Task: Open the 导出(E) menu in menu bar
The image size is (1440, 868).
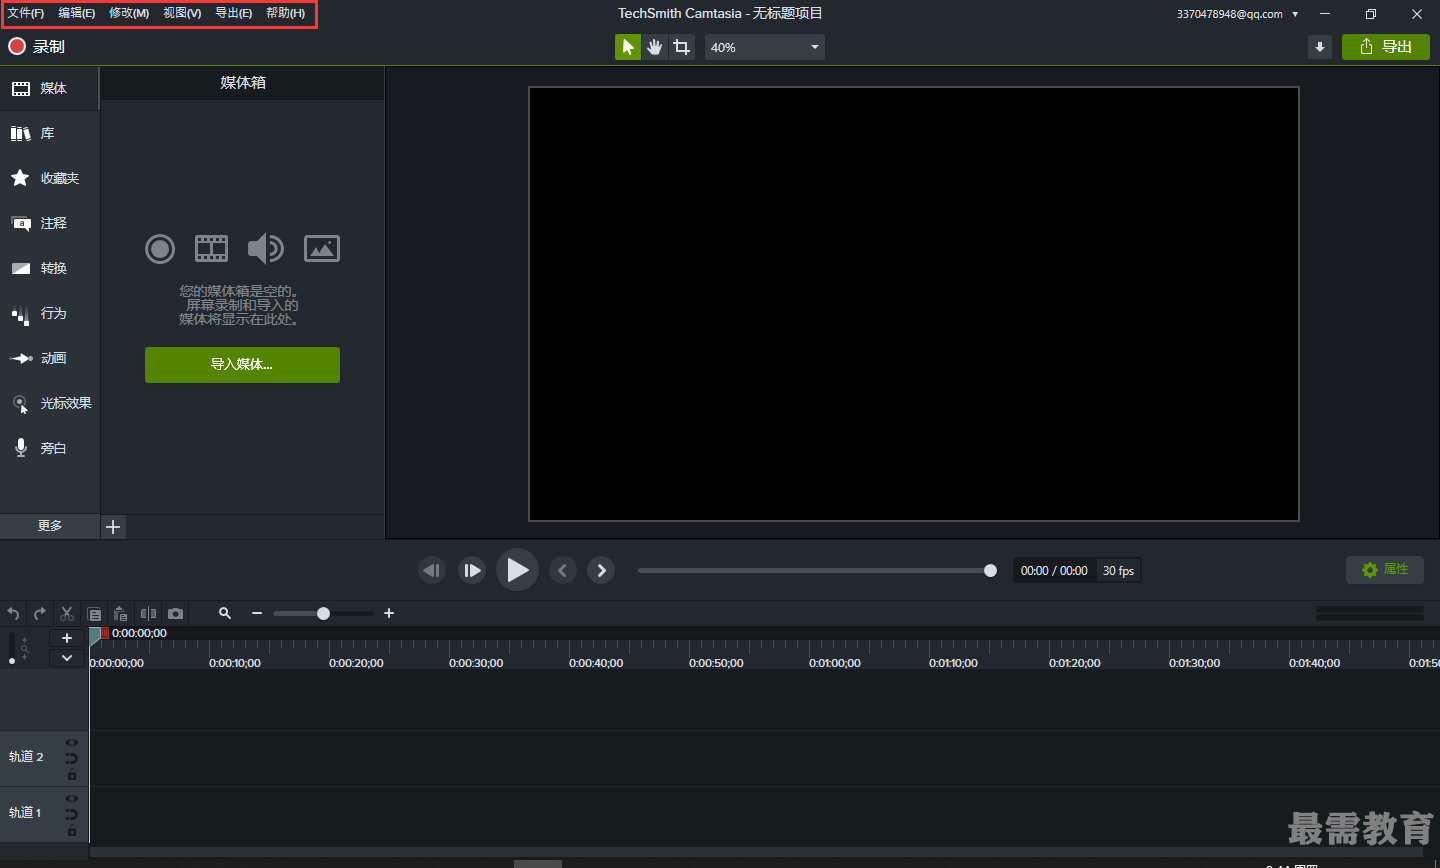Action: (234, 13)
